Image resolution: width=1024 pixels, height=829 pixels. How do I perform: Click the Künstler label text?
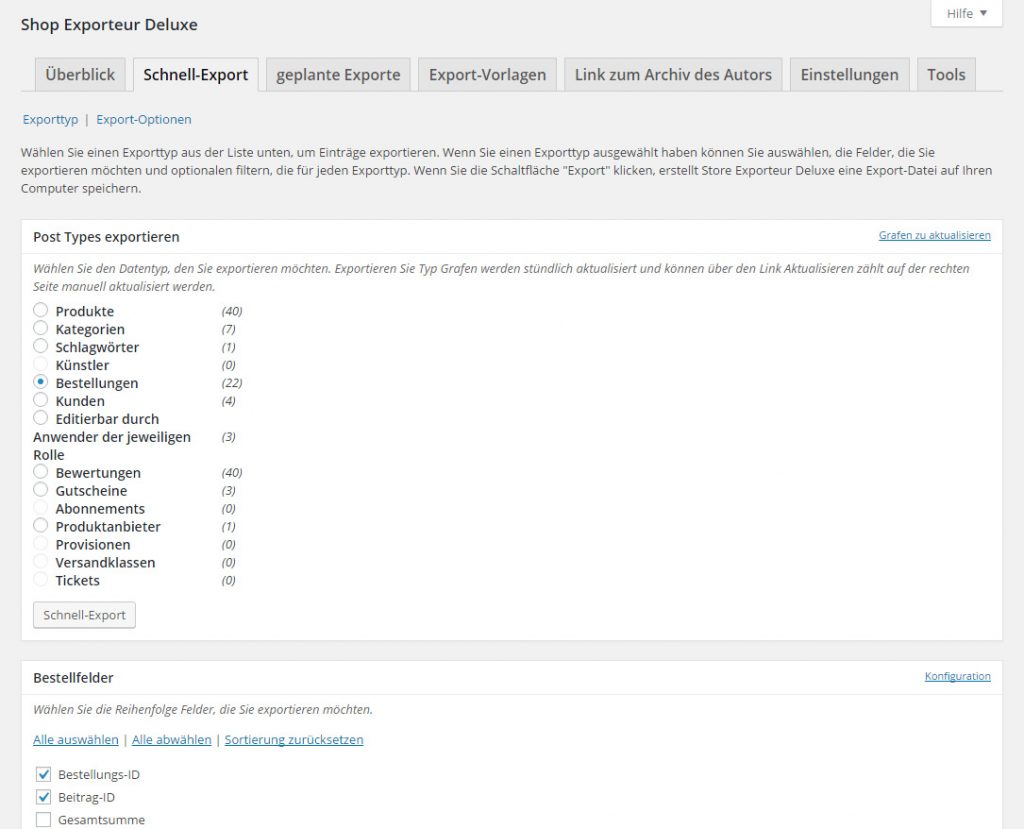[82, 365]
